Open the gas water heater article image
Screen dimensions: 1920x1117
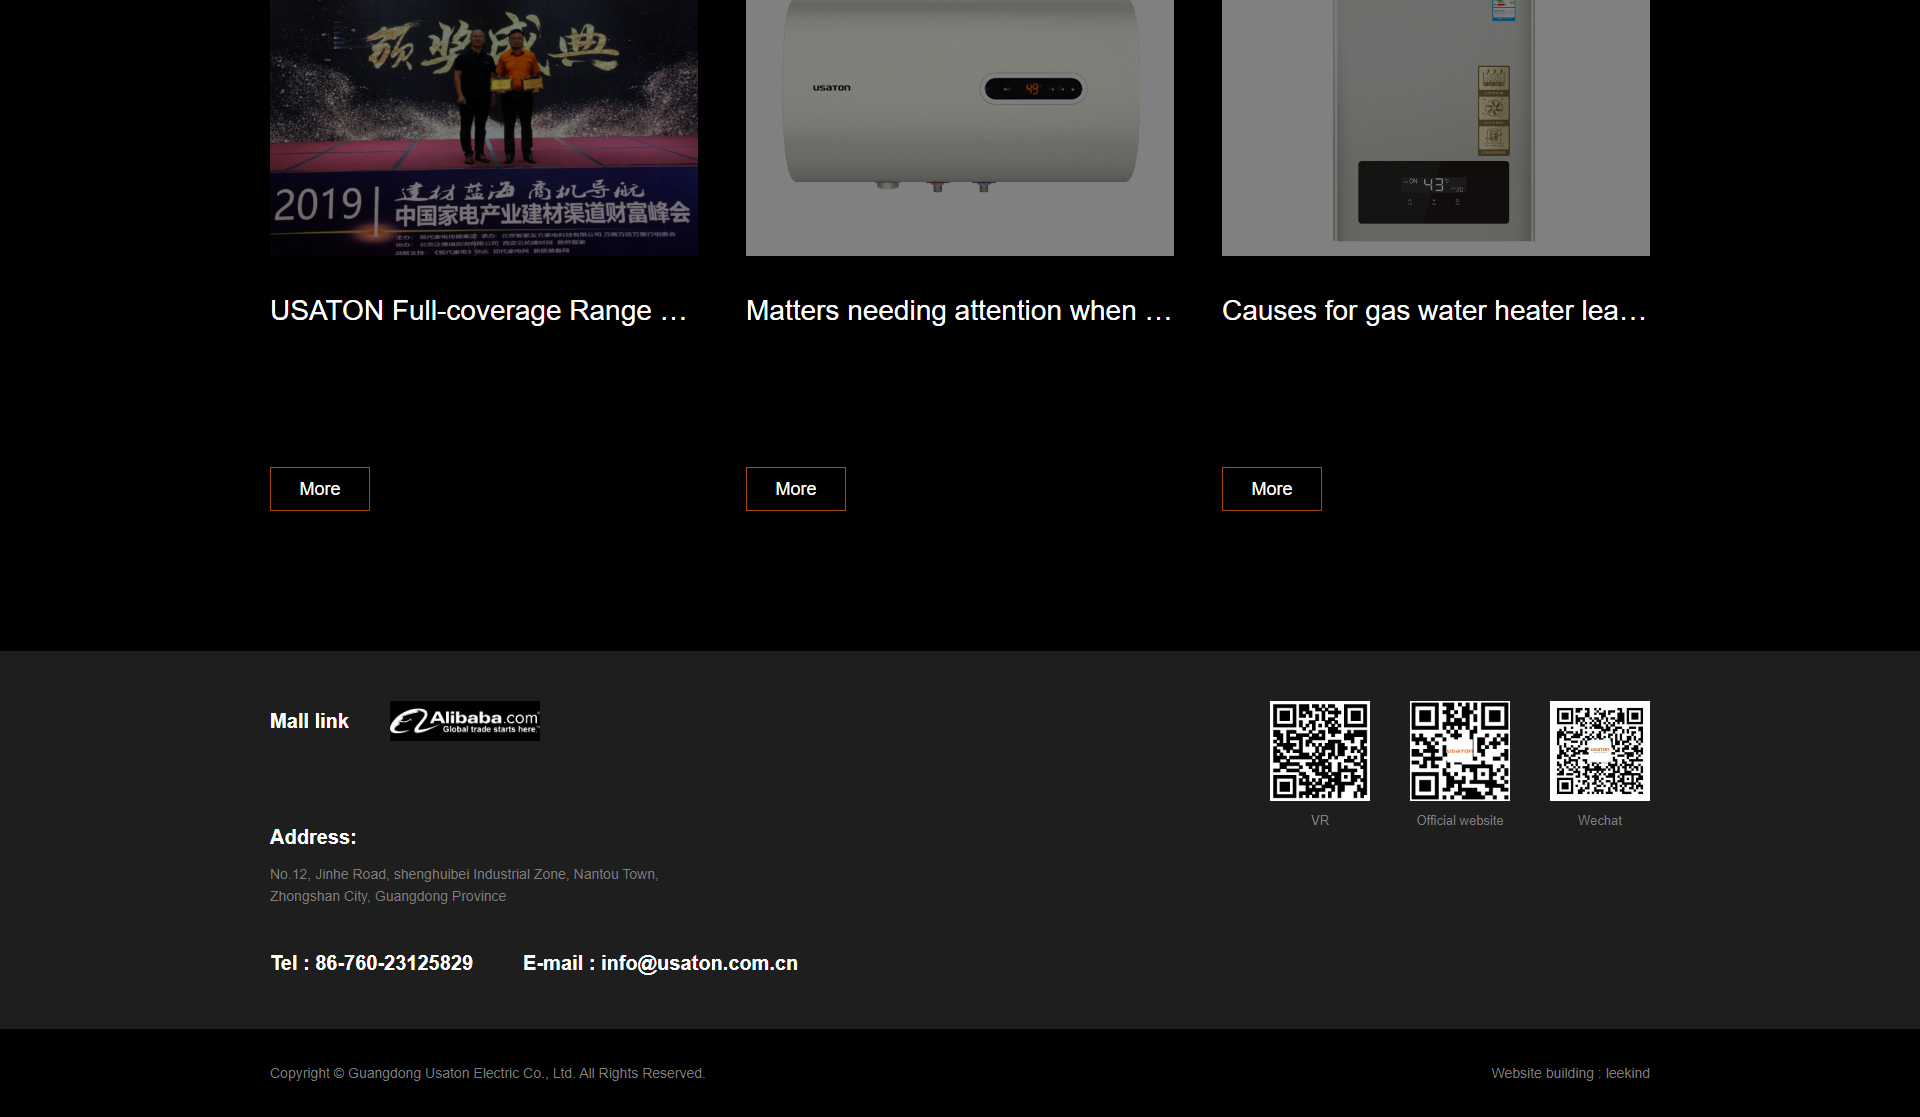pos(1435,127)
